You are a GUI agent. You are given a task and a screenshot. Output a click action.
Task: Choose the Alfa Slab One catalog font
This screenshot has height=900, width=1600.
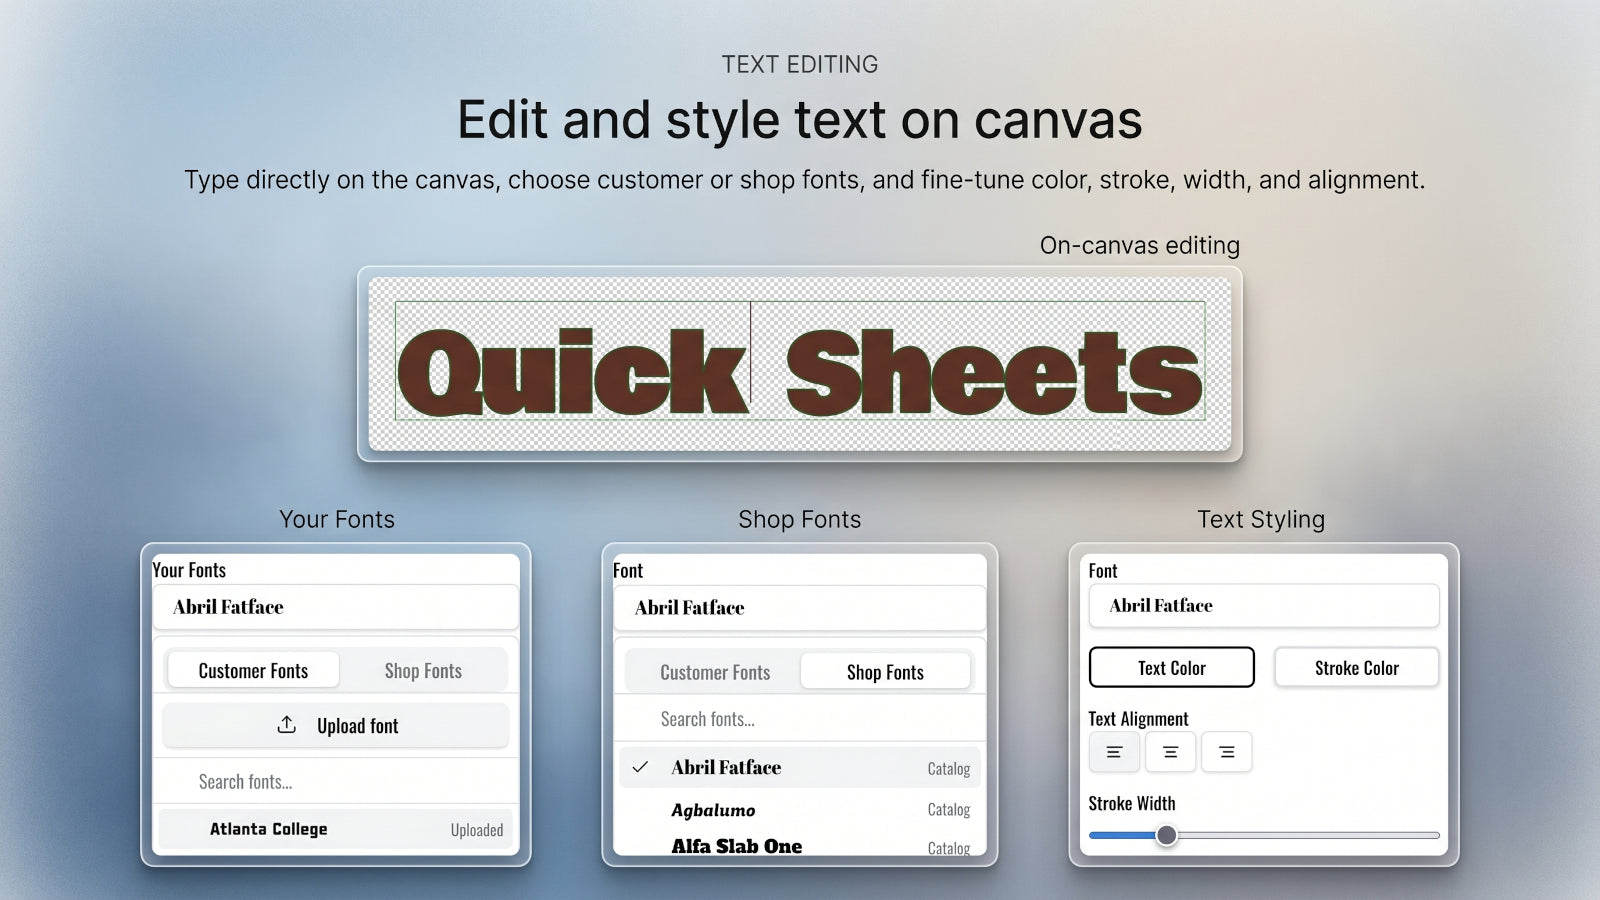800,845
